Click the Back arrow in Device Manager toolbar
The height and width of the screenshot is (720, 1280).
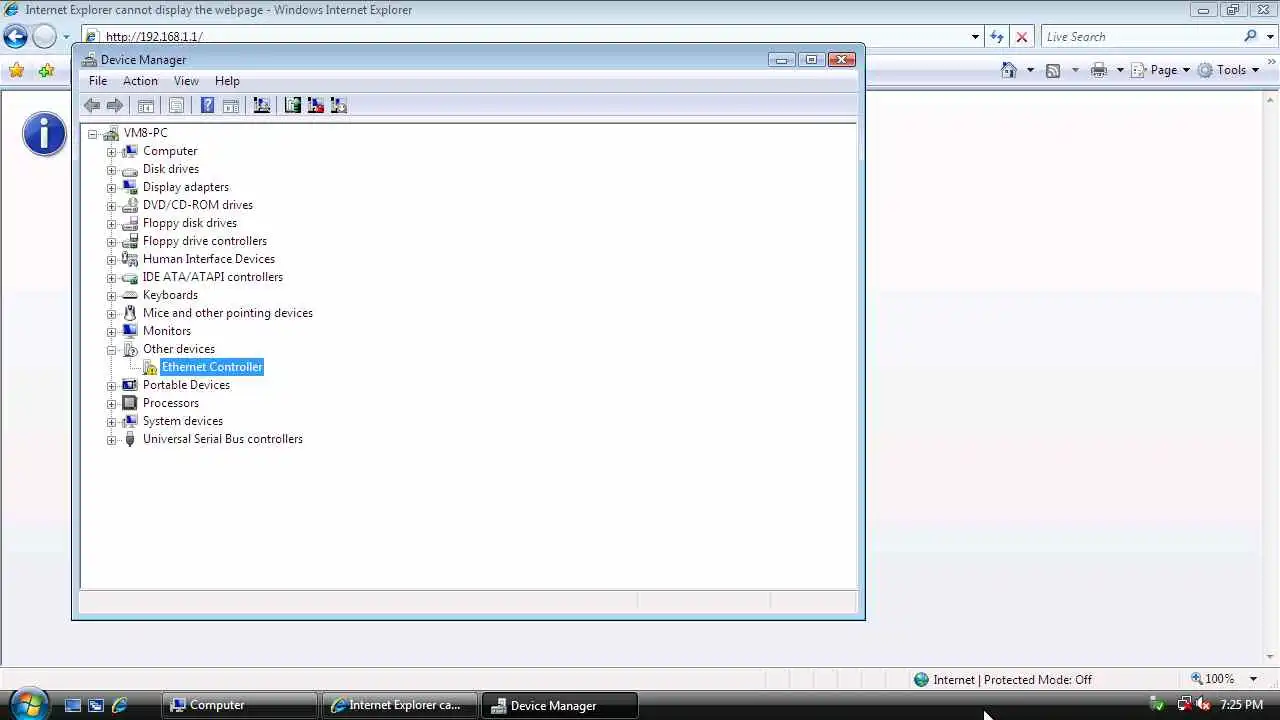(92, 105)
